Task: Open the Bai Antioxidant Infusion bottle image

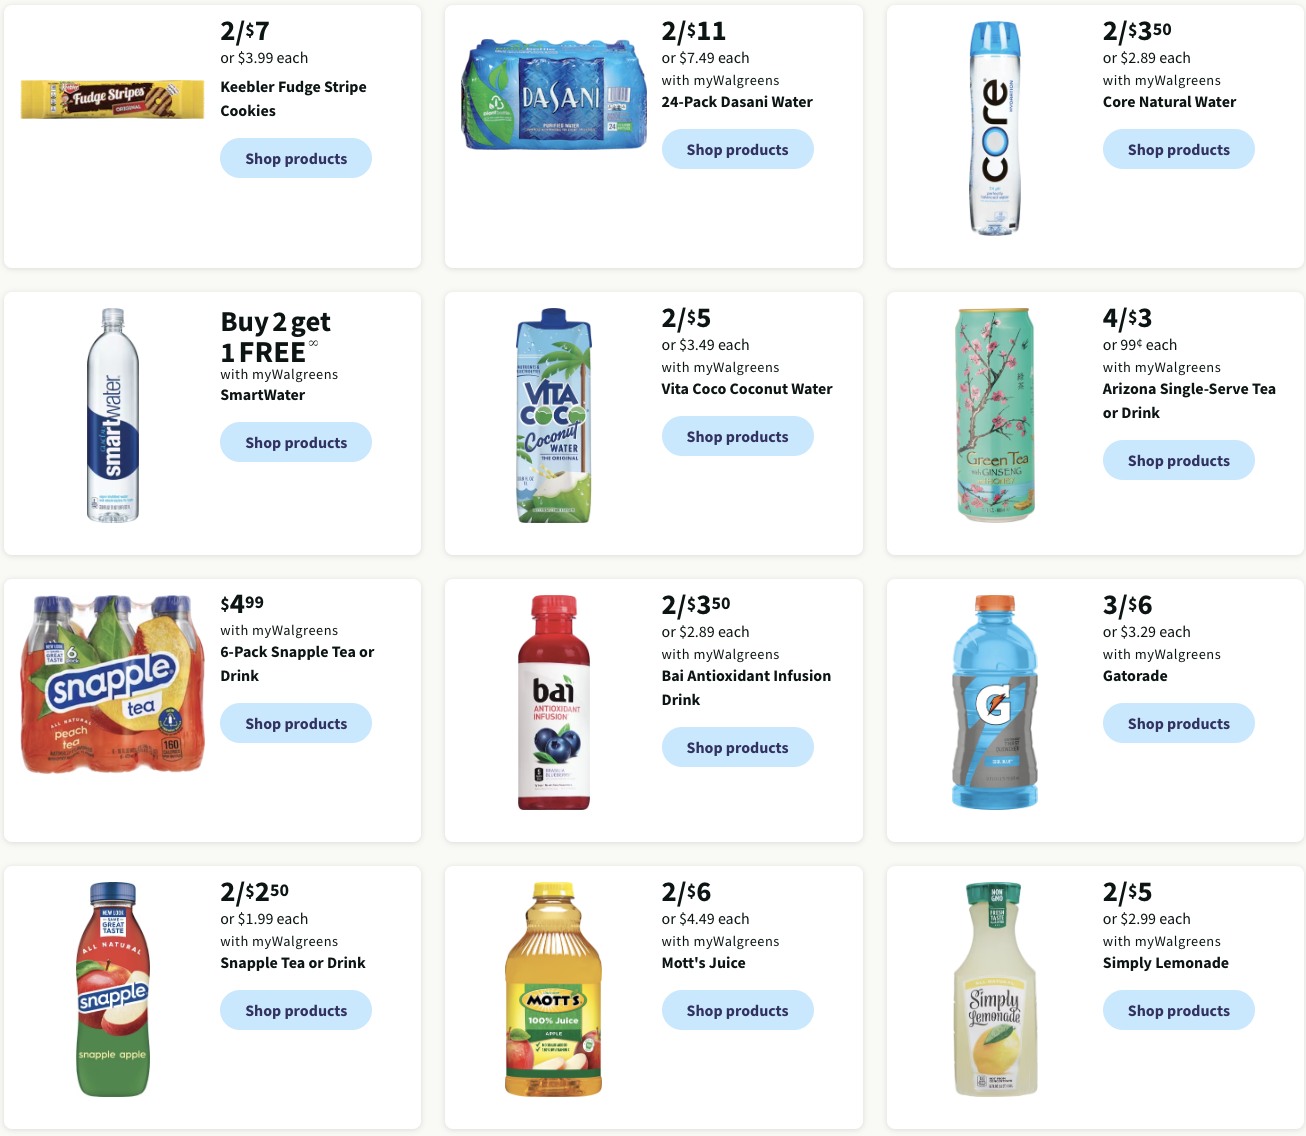Action: point(554,702)
